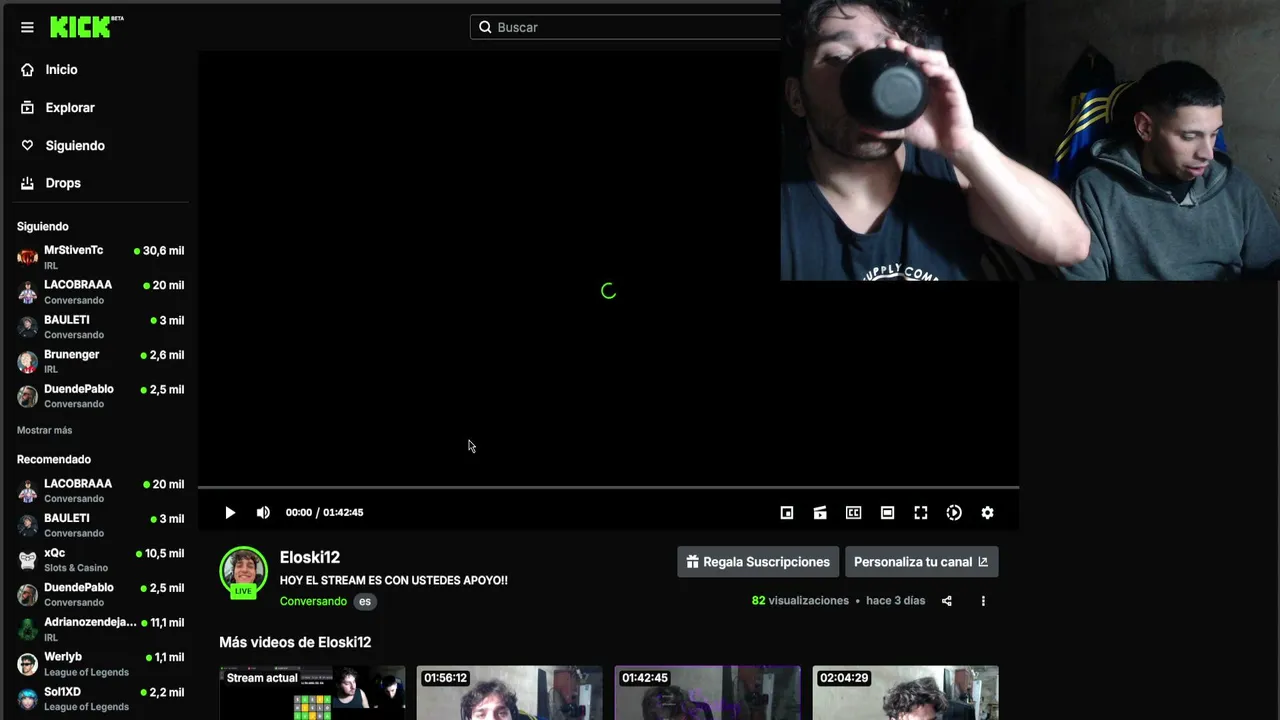Click the '30,6 mil' viewer count
Image resolution: width=1280 pixels, height=720 pixels.
[x=163, y=251]
